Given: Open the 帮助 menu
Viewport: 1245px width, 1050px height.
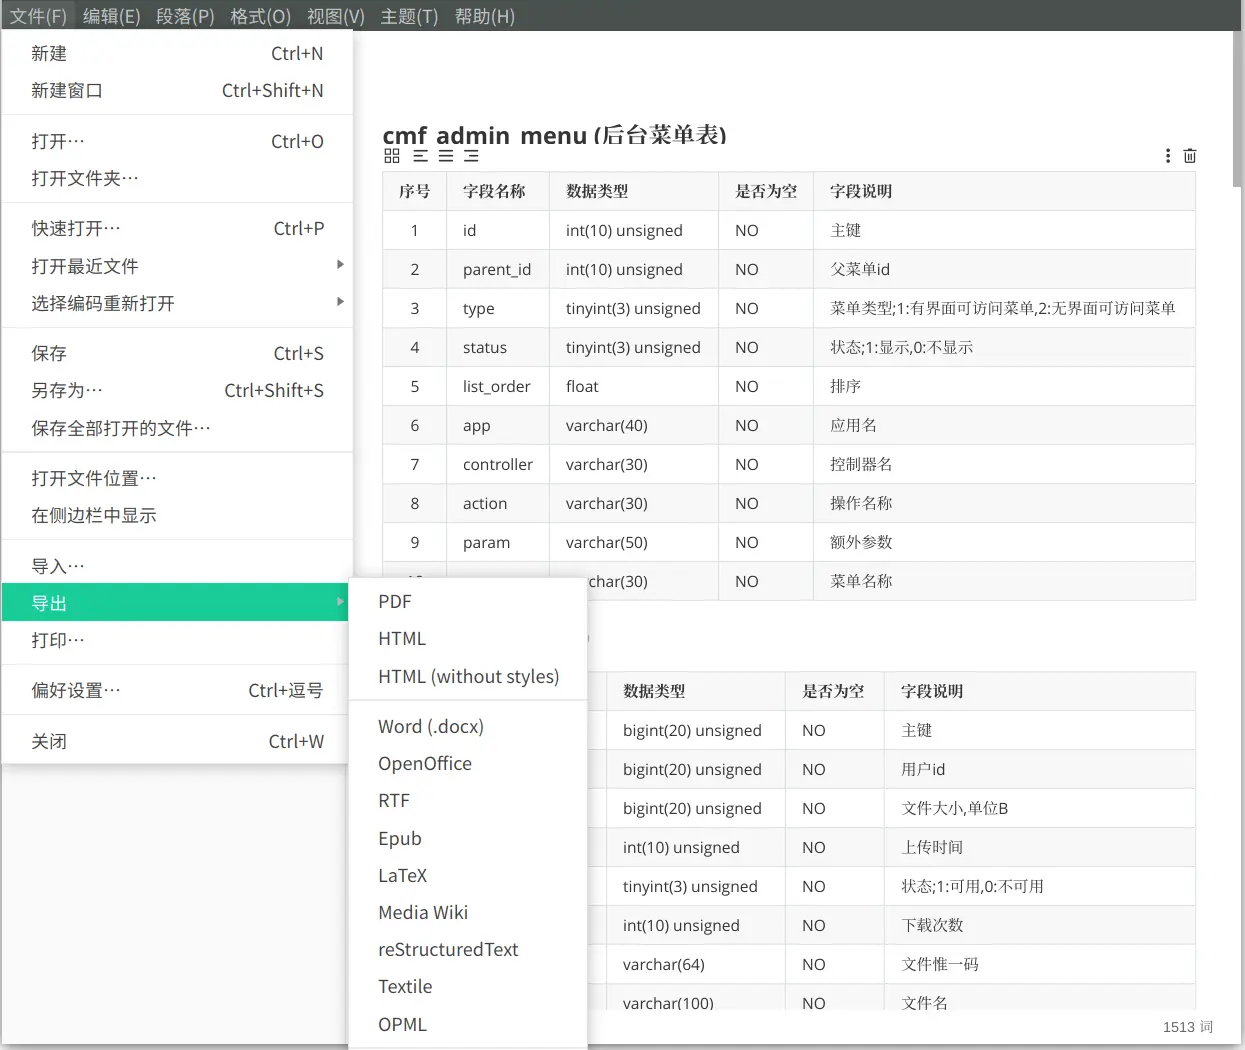Looking at the screenshot, I should pos(484,15).
